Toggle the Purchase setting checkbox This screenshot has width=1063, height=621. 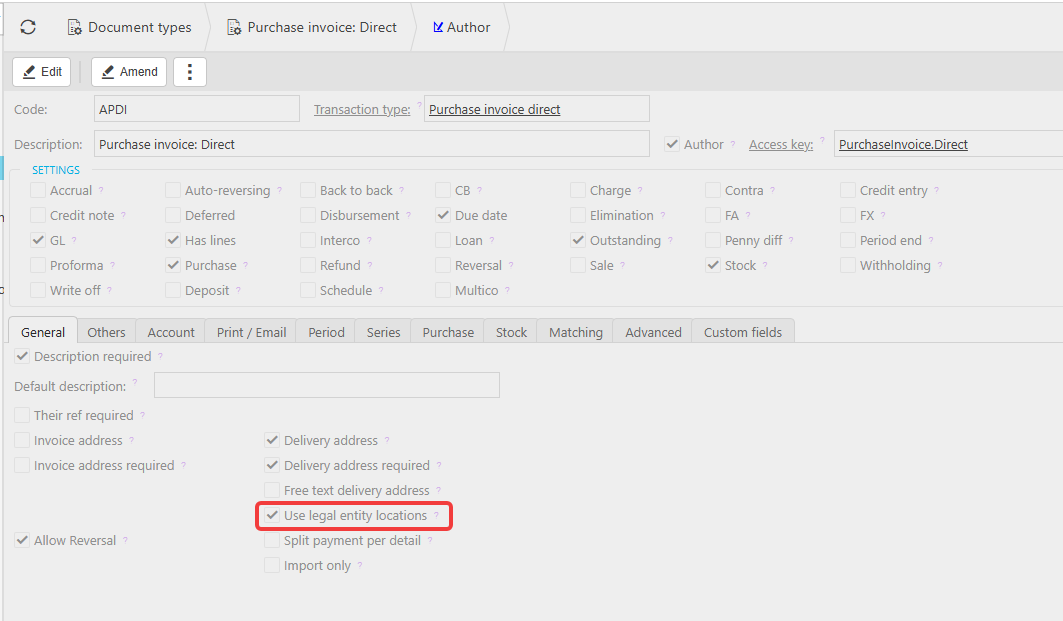(173, 266)
